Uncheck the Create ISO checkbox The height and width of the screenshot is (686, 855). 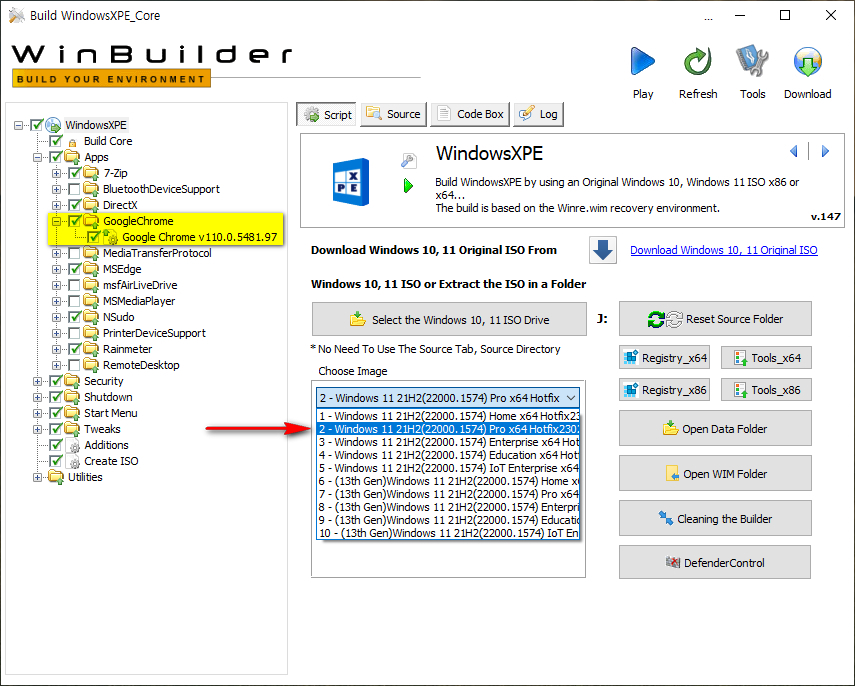coord(55,461)
